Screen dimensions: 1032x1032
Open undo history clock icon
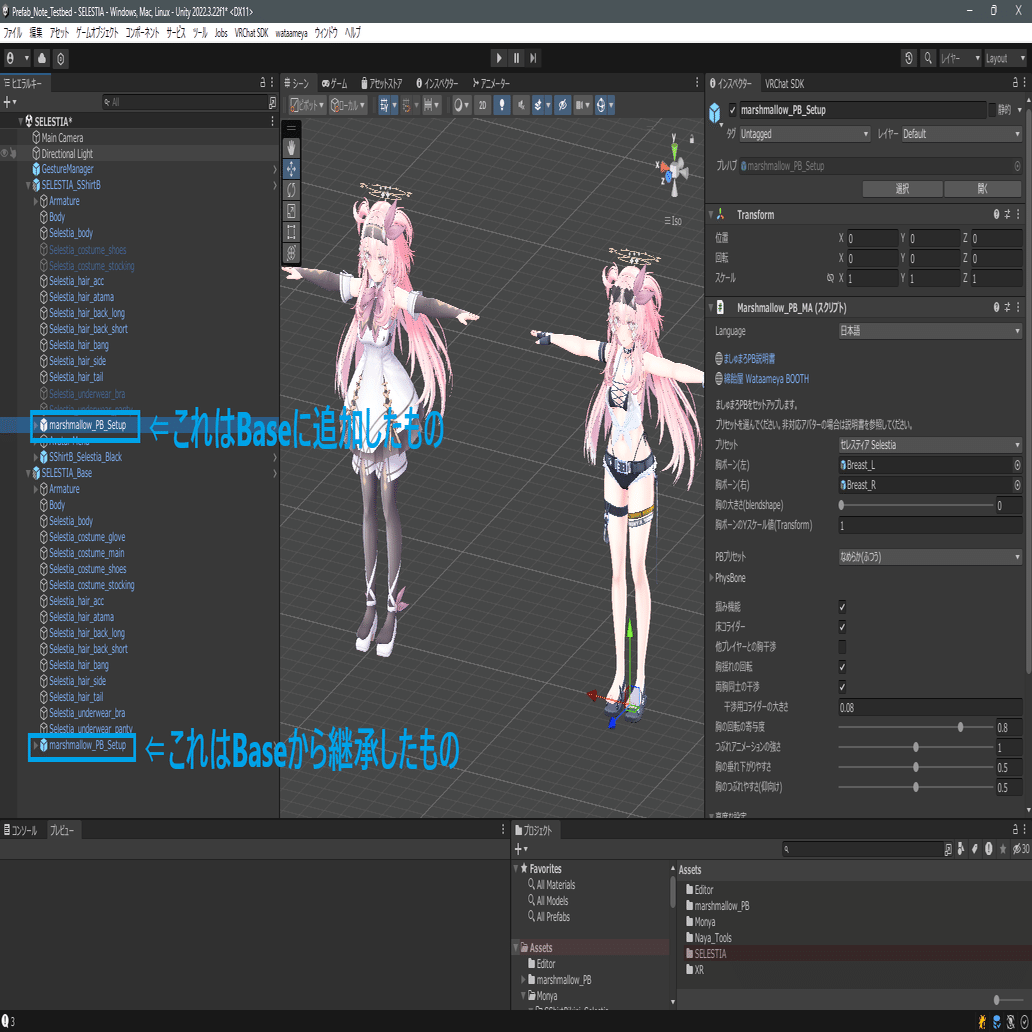point(909,59)
